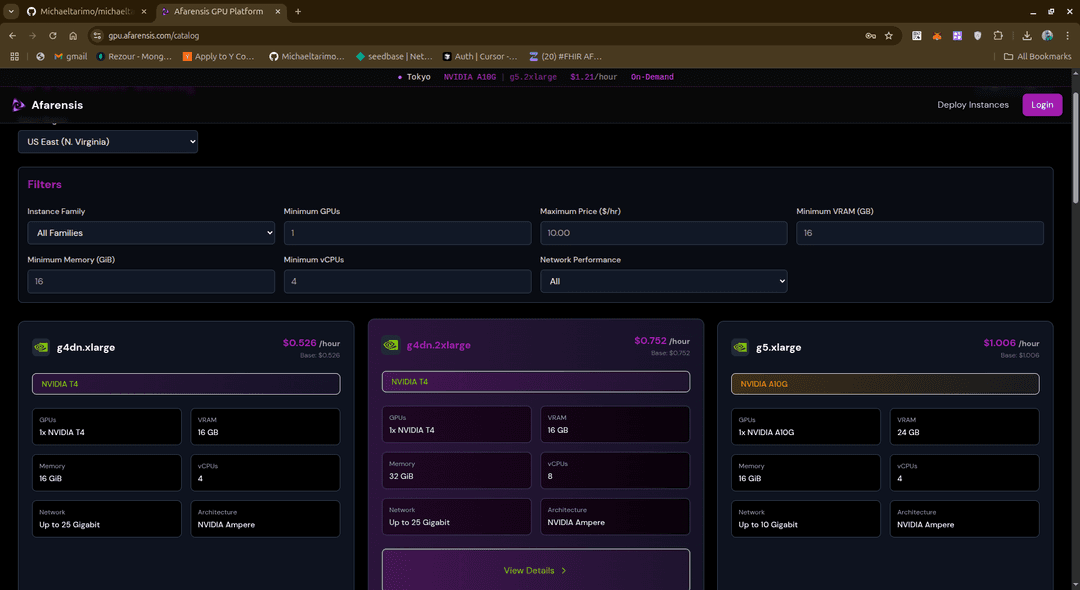The width and height of the screenshot is (1080, 590).
Task: Switch to the Afarensis GPU Platform tab
Action: 221,11
